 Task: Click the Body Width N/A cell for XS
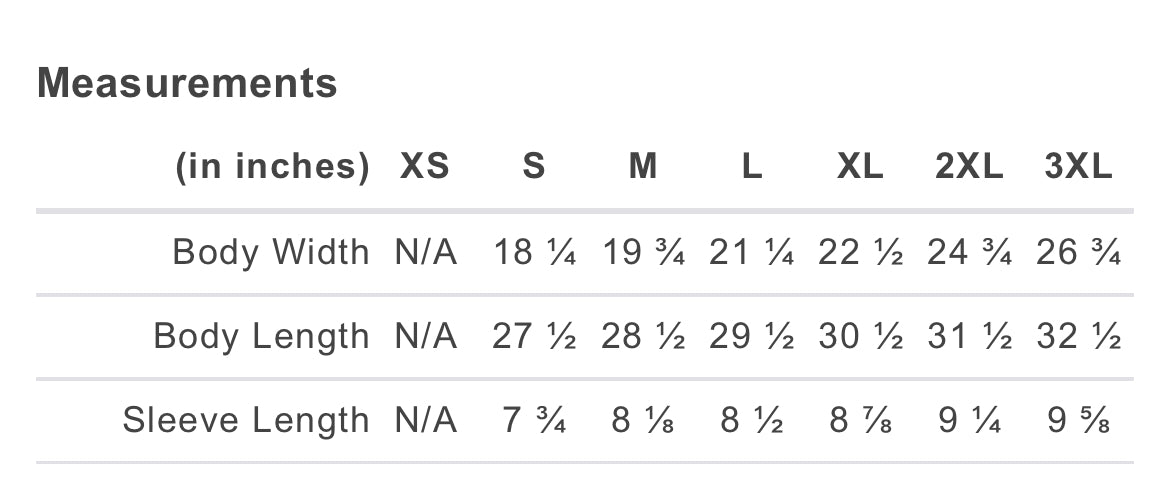425,253
